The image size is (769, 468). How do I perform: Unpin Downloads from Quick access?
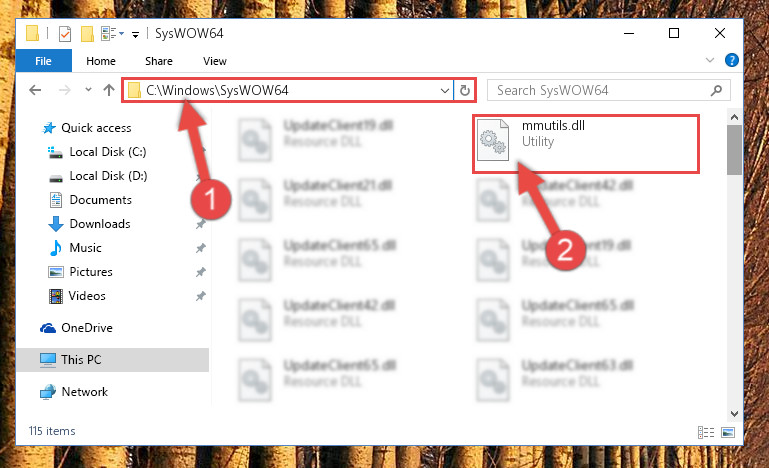(201, 224)
